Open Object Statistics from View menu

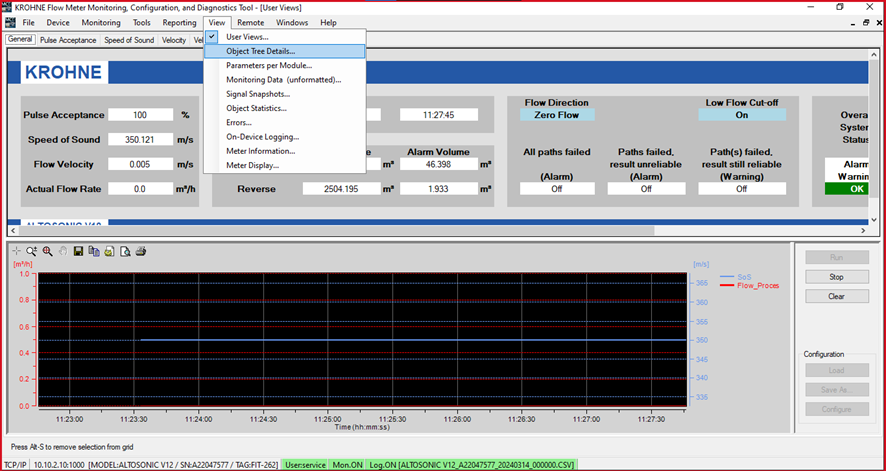pyautogui.click(x=285, y=108)
